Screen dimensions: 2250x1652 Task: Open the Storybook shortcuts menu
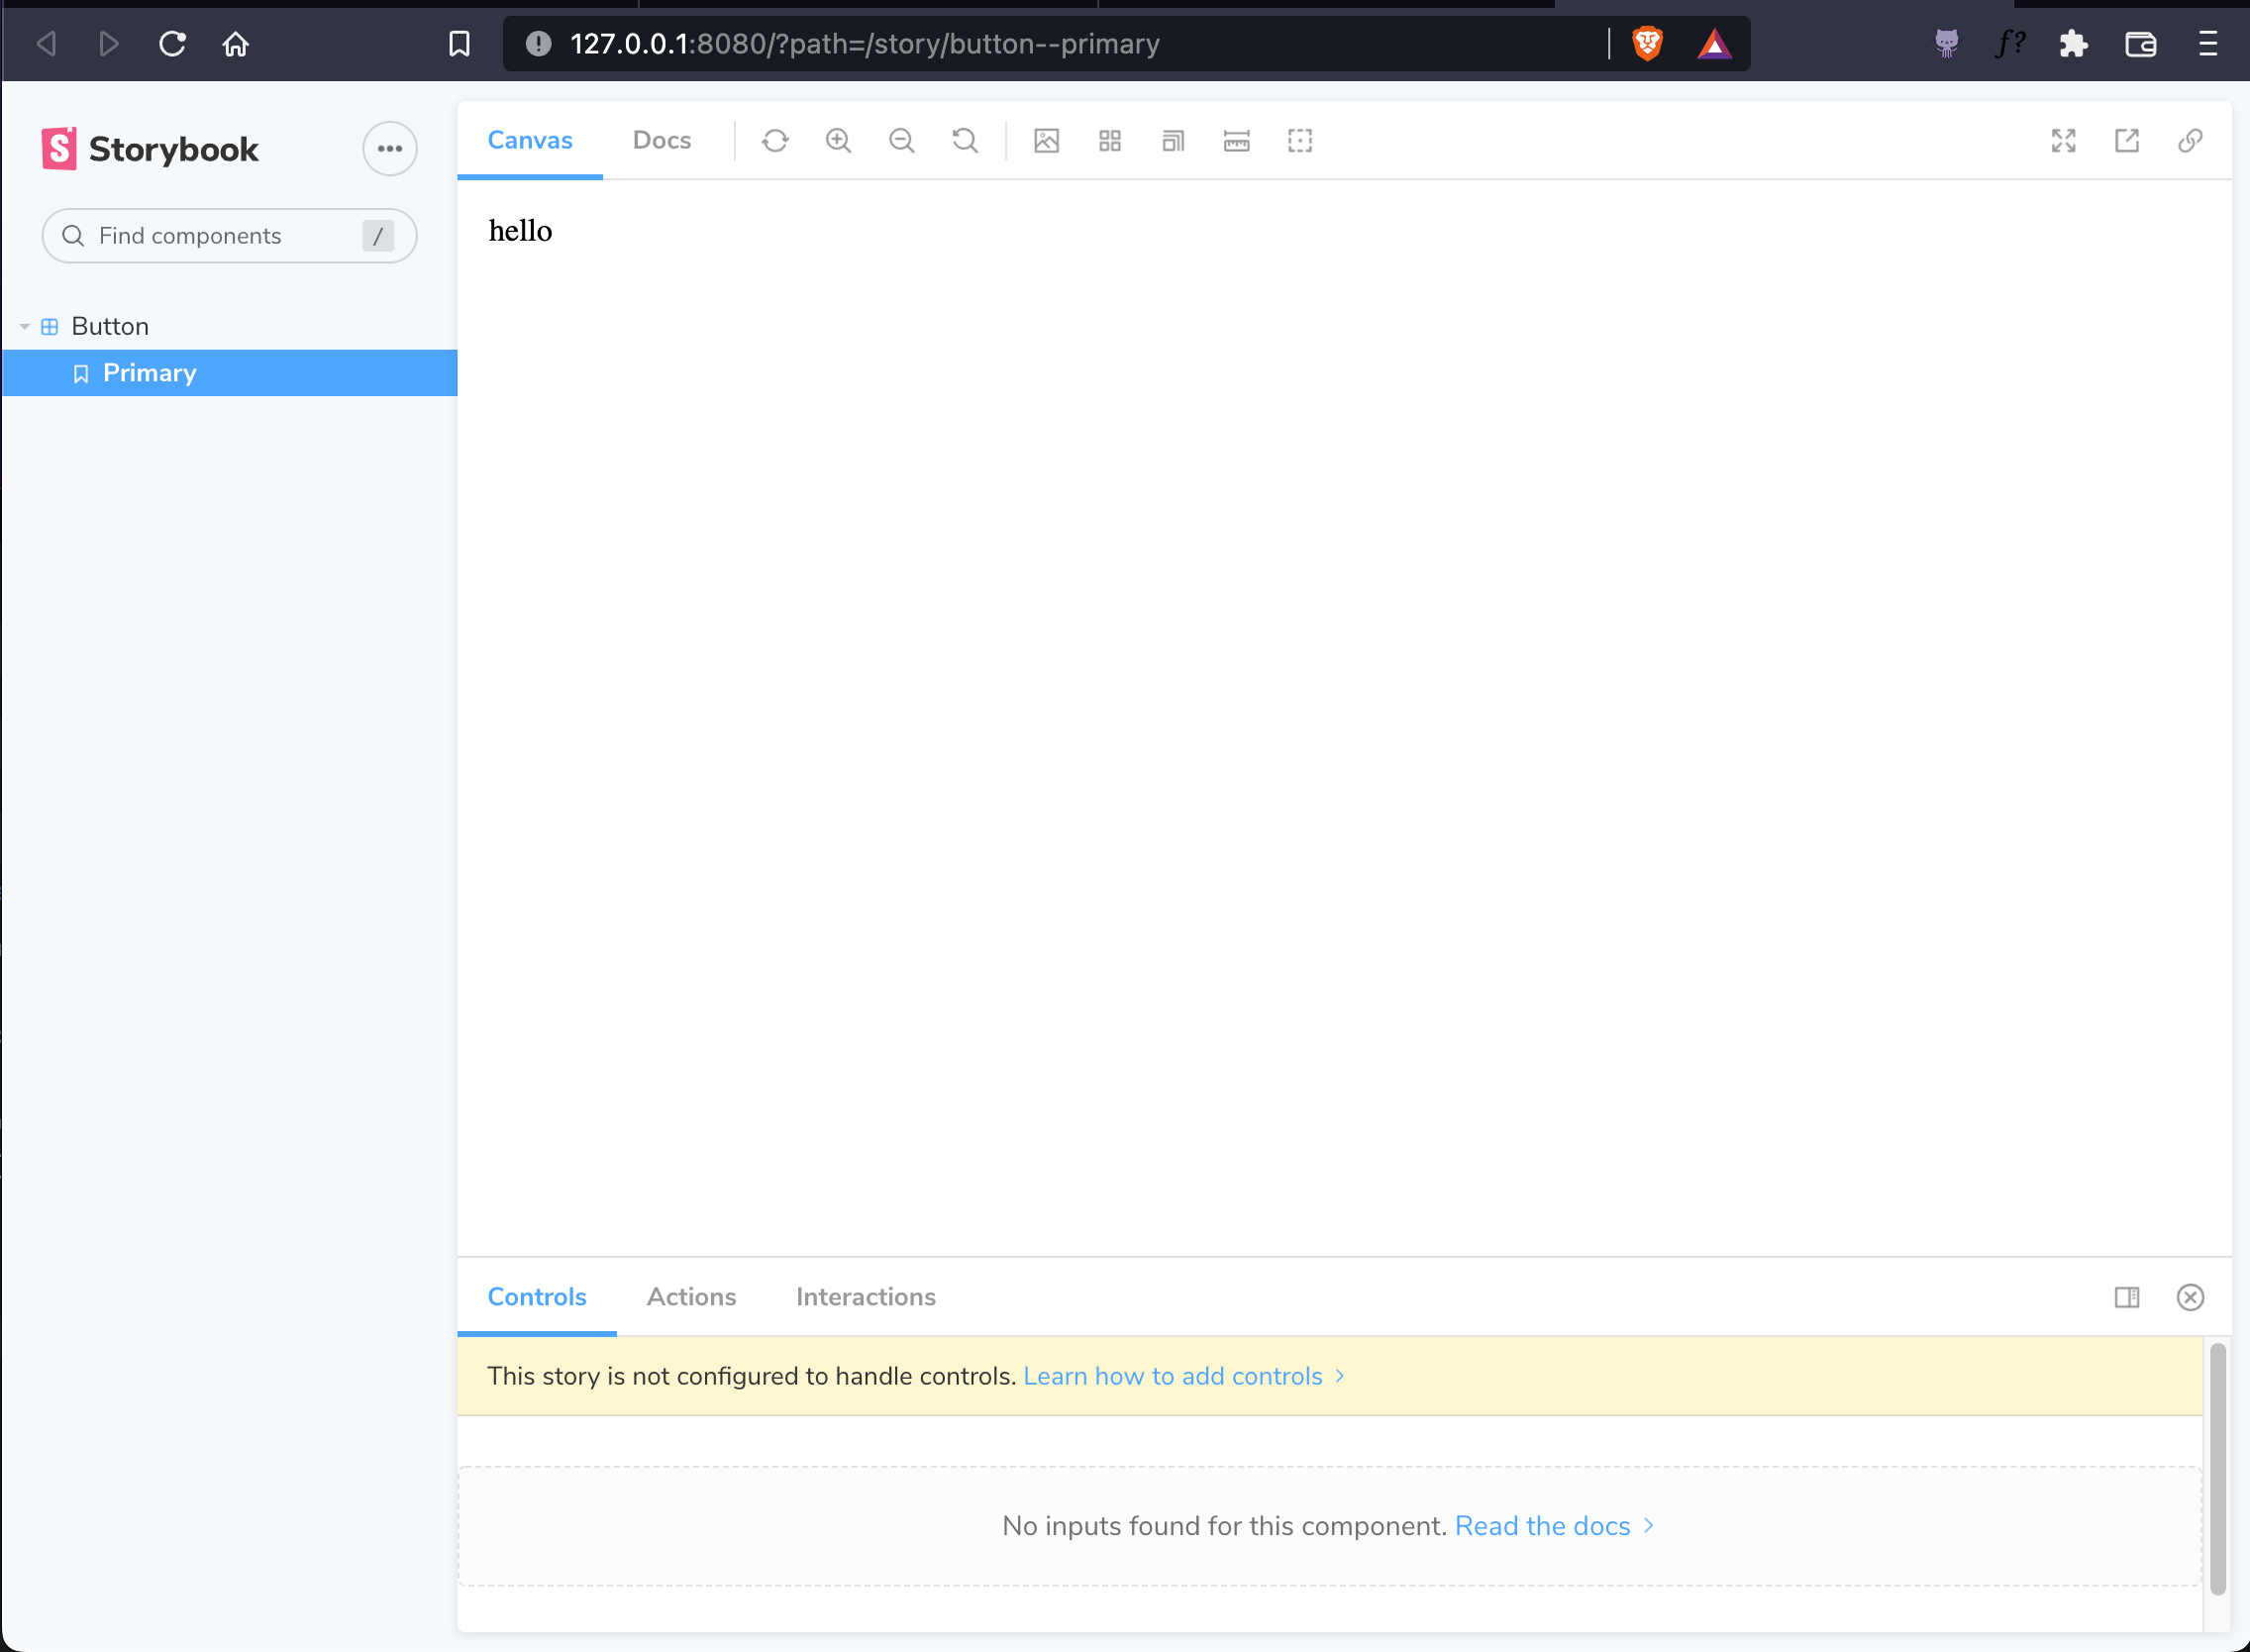pyautogui.click(x=389, y=148)
